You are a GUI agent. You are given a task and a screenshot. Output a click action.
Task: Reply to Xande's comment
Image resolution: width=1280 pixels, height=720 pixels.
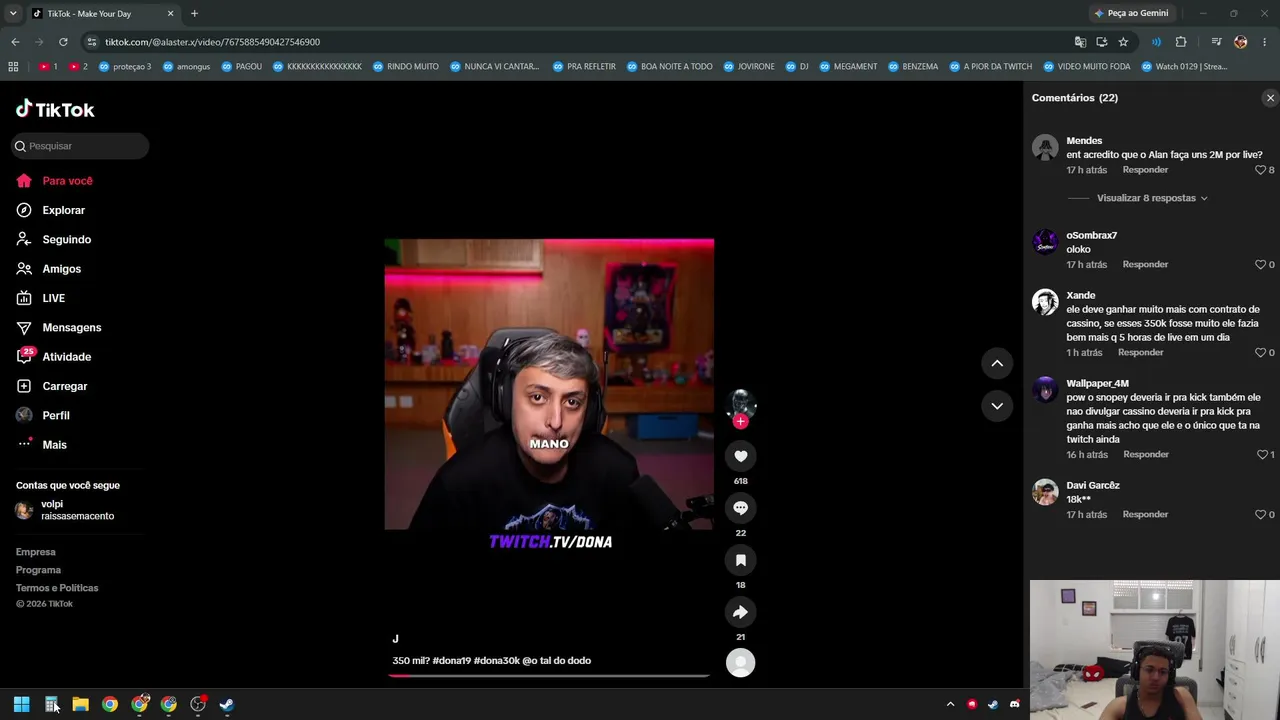click(x=1140, y=353)
